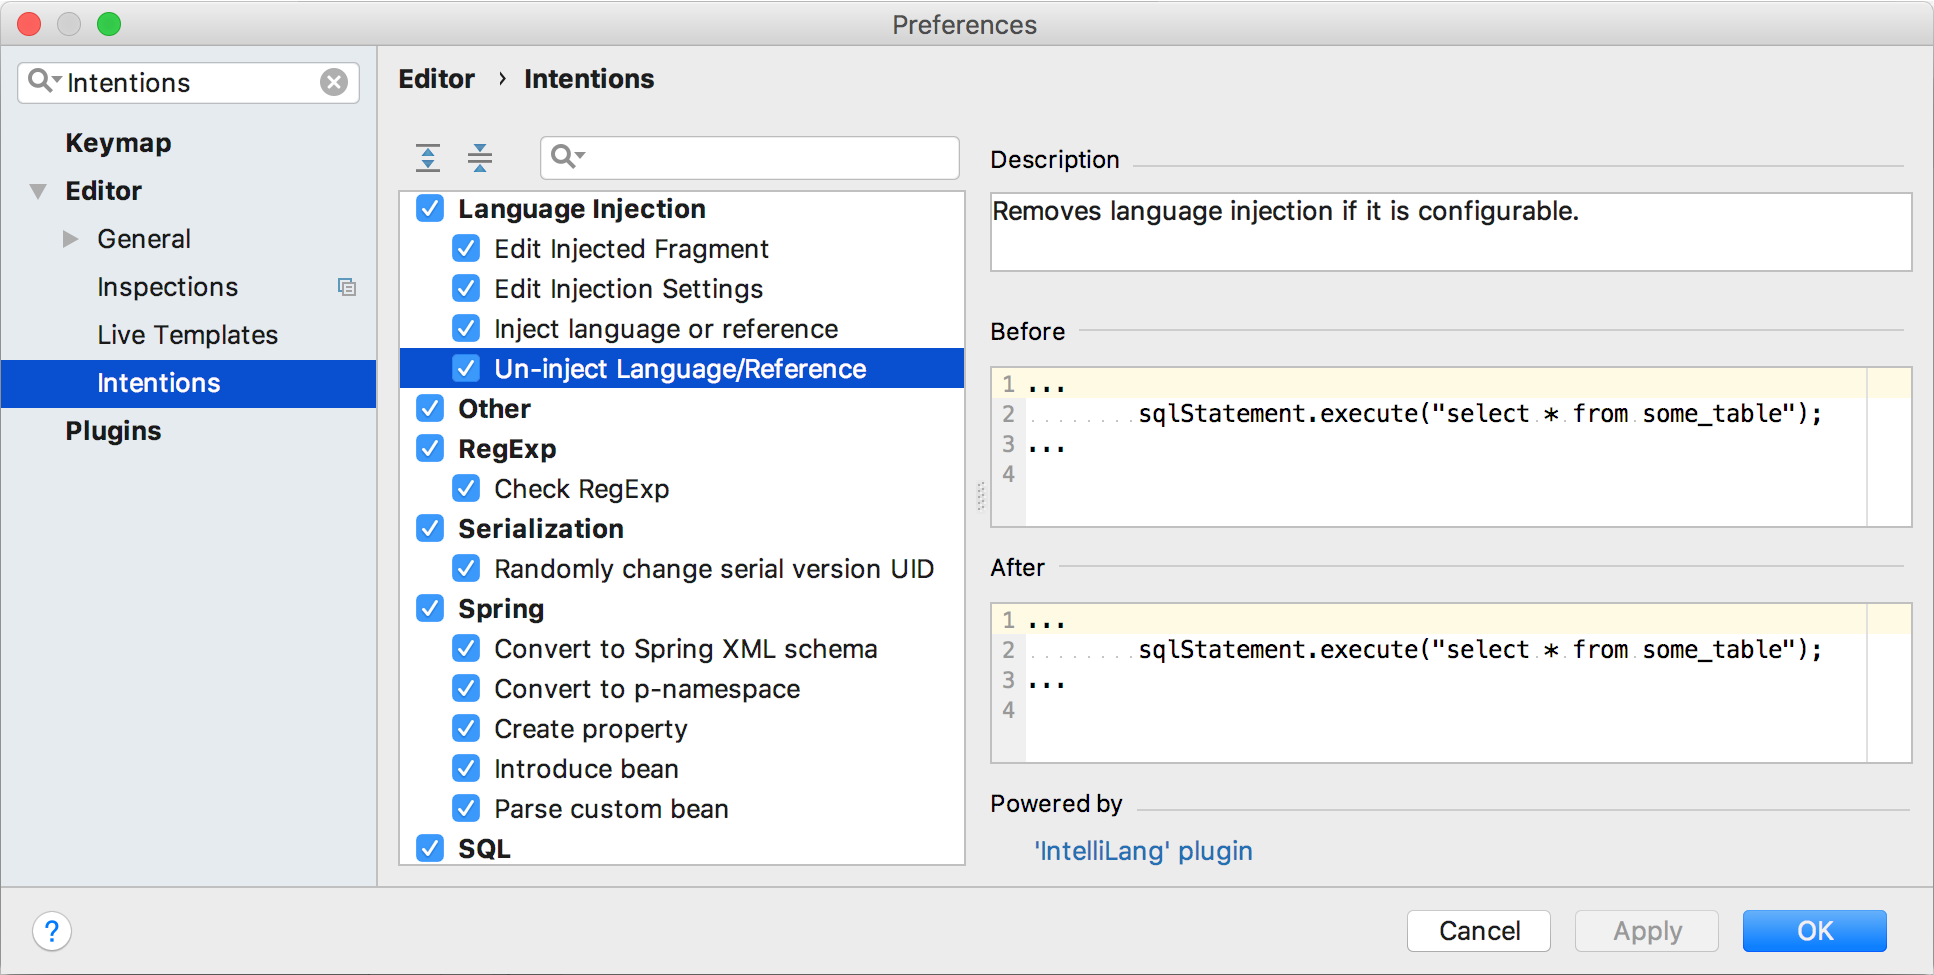Click the Cancel button
Viewport: 1934px width, 975px height.
[x=1479, y=931]
